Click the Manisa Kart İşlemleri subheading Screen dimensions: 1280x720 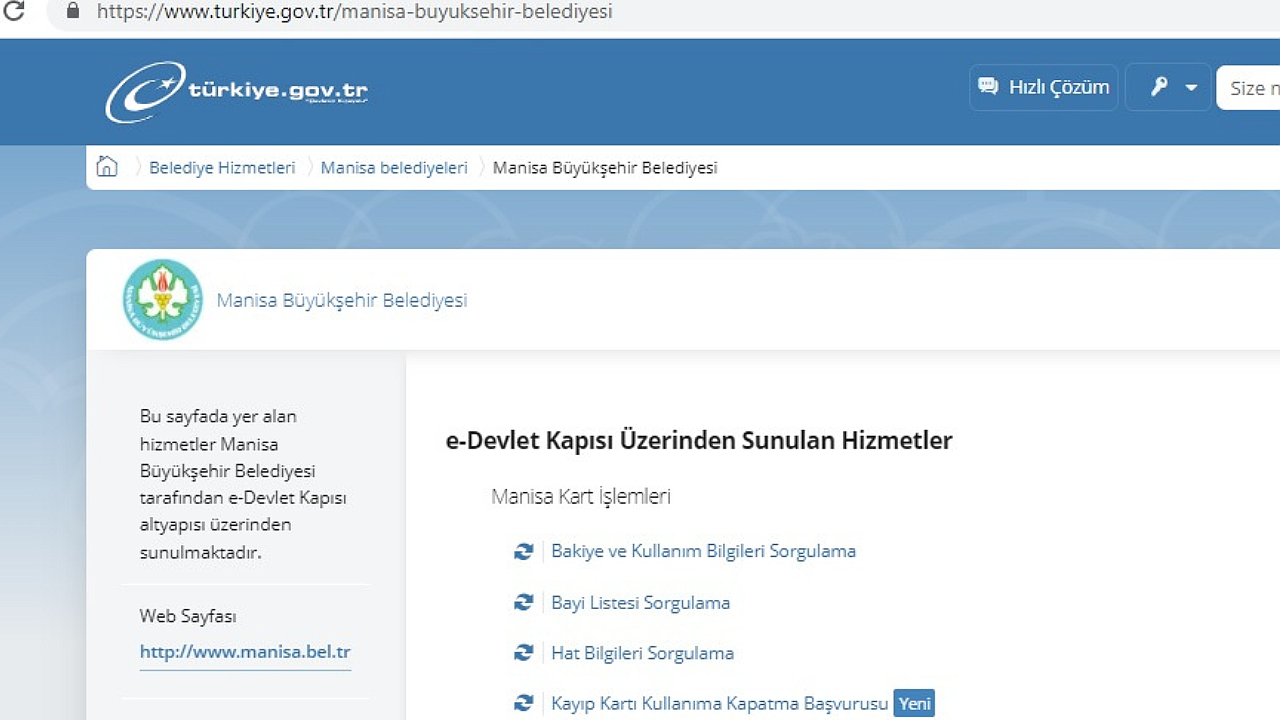[x=580, y=497]
